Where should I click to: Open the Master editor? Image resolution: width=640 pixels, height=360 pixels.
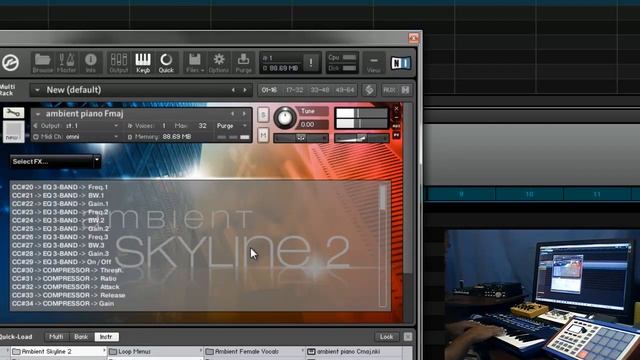pyautogui.click(x=67, y=63)
